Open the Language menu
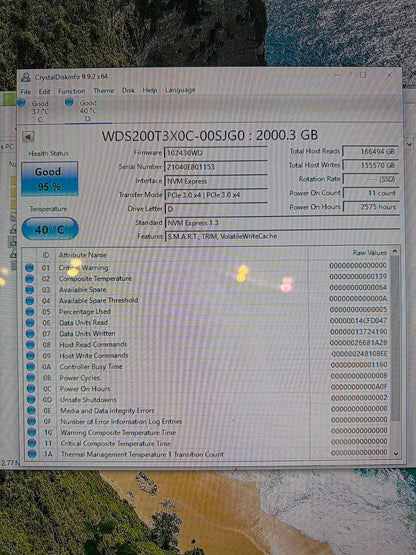416x555 pixels. click(x=180, y=90)
